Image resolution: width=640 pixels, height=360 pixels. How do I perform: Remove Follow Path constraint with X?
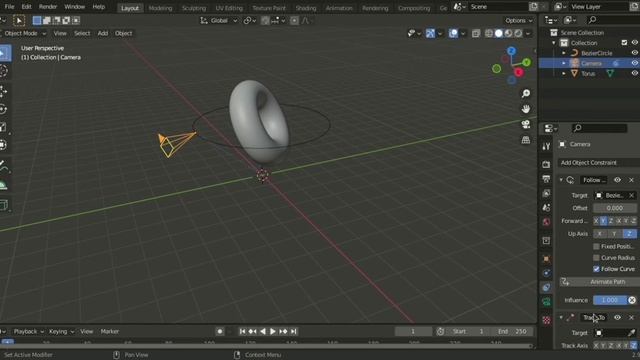click(x=631, y=180)
